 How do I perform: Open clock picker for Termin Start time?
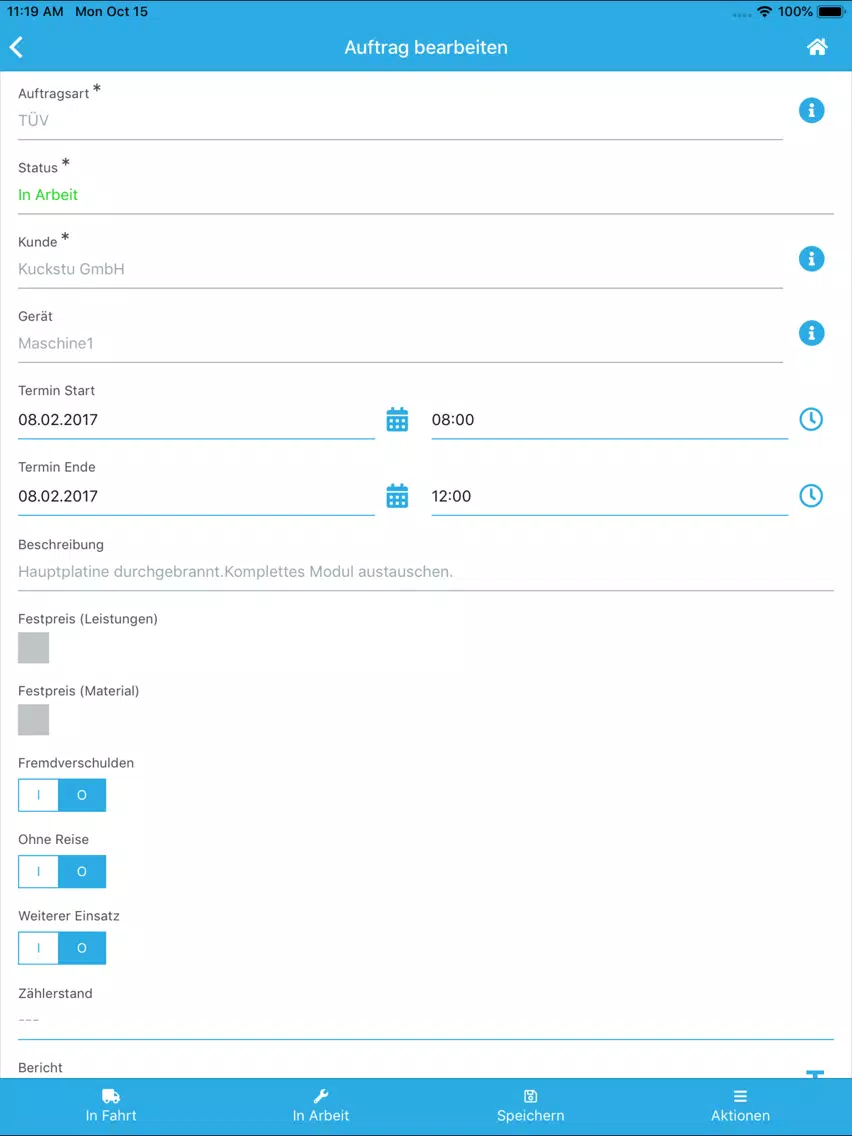tap(811, 419)
